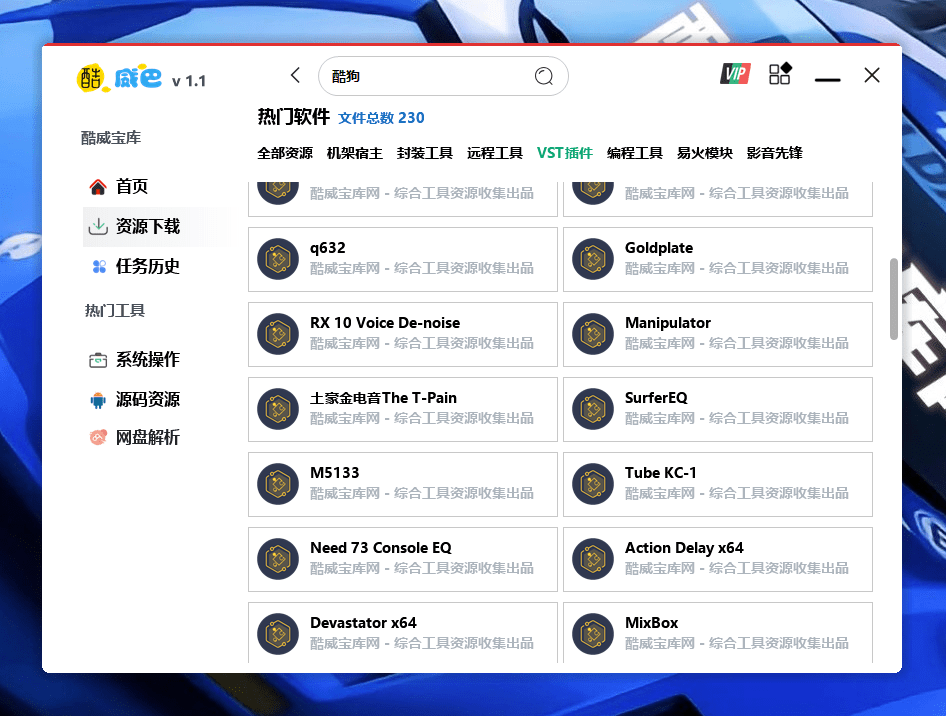Open 源码资源 in the sidebar
Screen dimensions: 946x716
coord(148,399)
